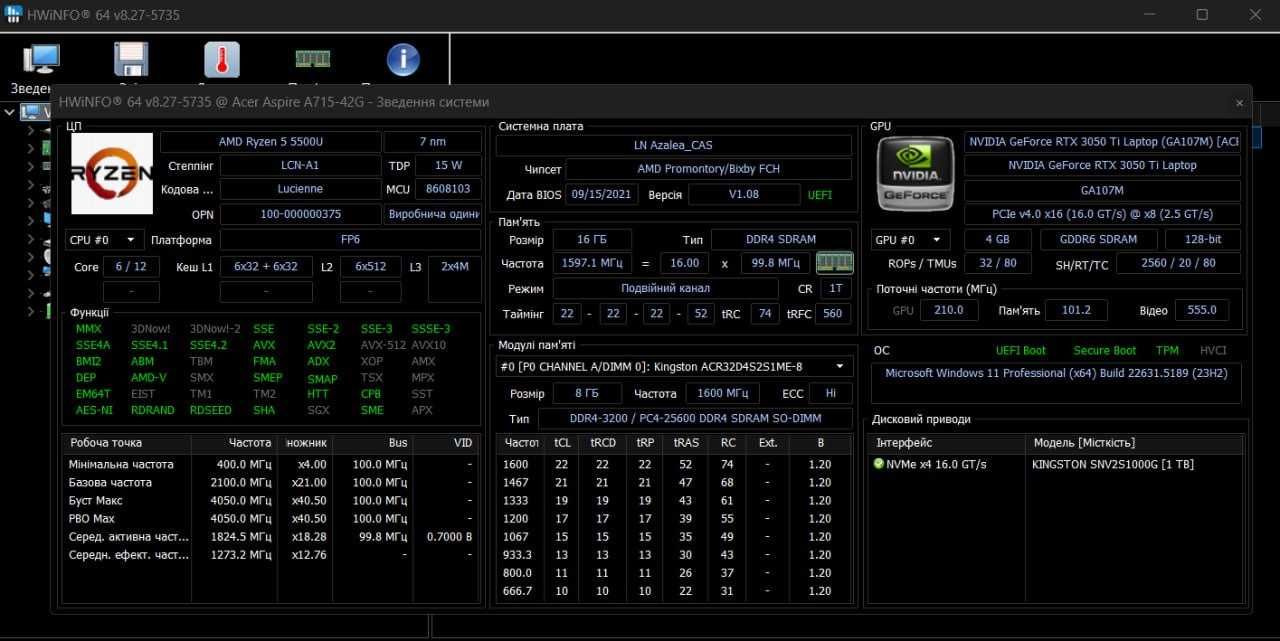Viewport: 1280px width, 641px height.
Task: Maximize the main HWiNFO window
Action: [1202, 15]
